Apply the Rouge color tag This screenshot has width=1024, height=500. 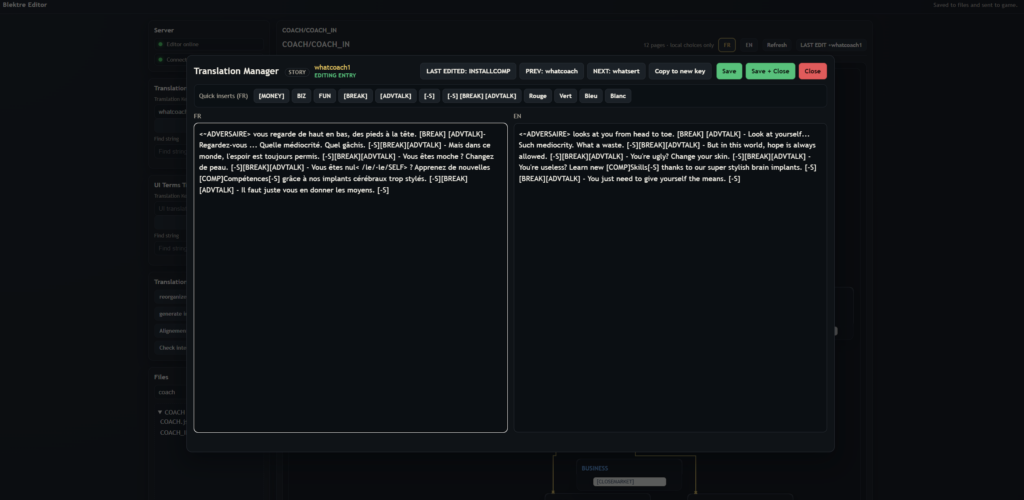click(538, 96)
